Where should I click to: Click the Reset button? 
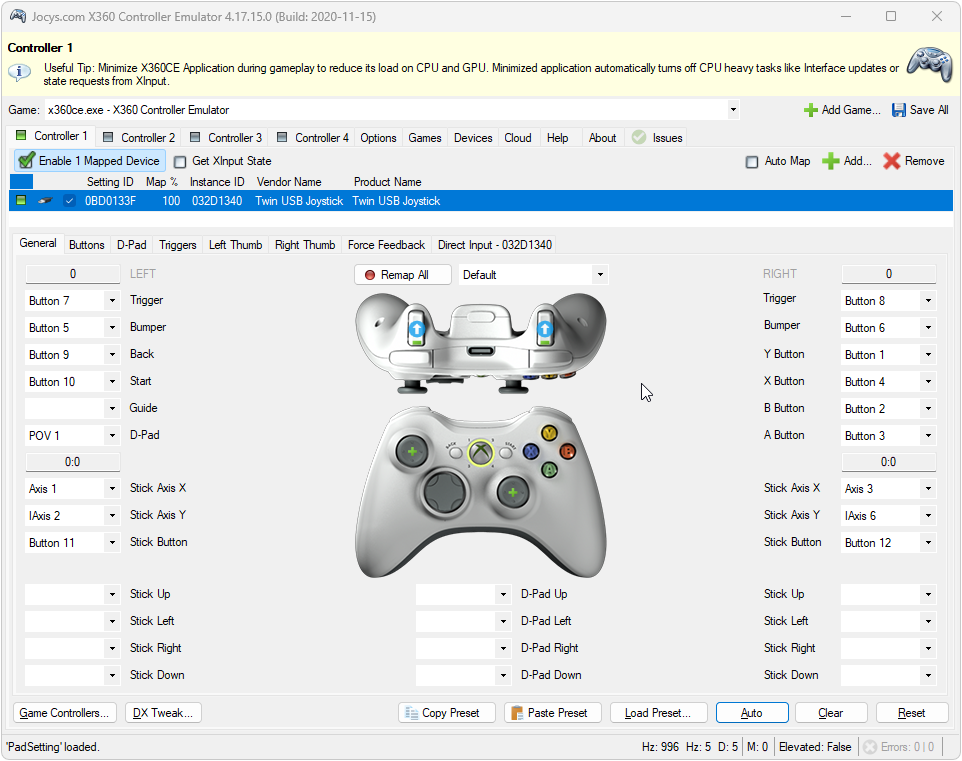(911, 713)
